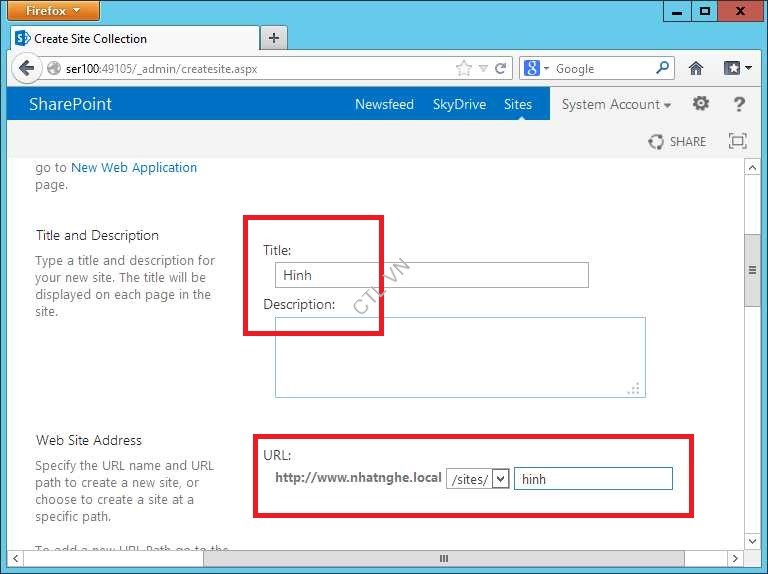Open the SharePoint help question mark
The image size is (768, 574).
click(x=739, y=104)
